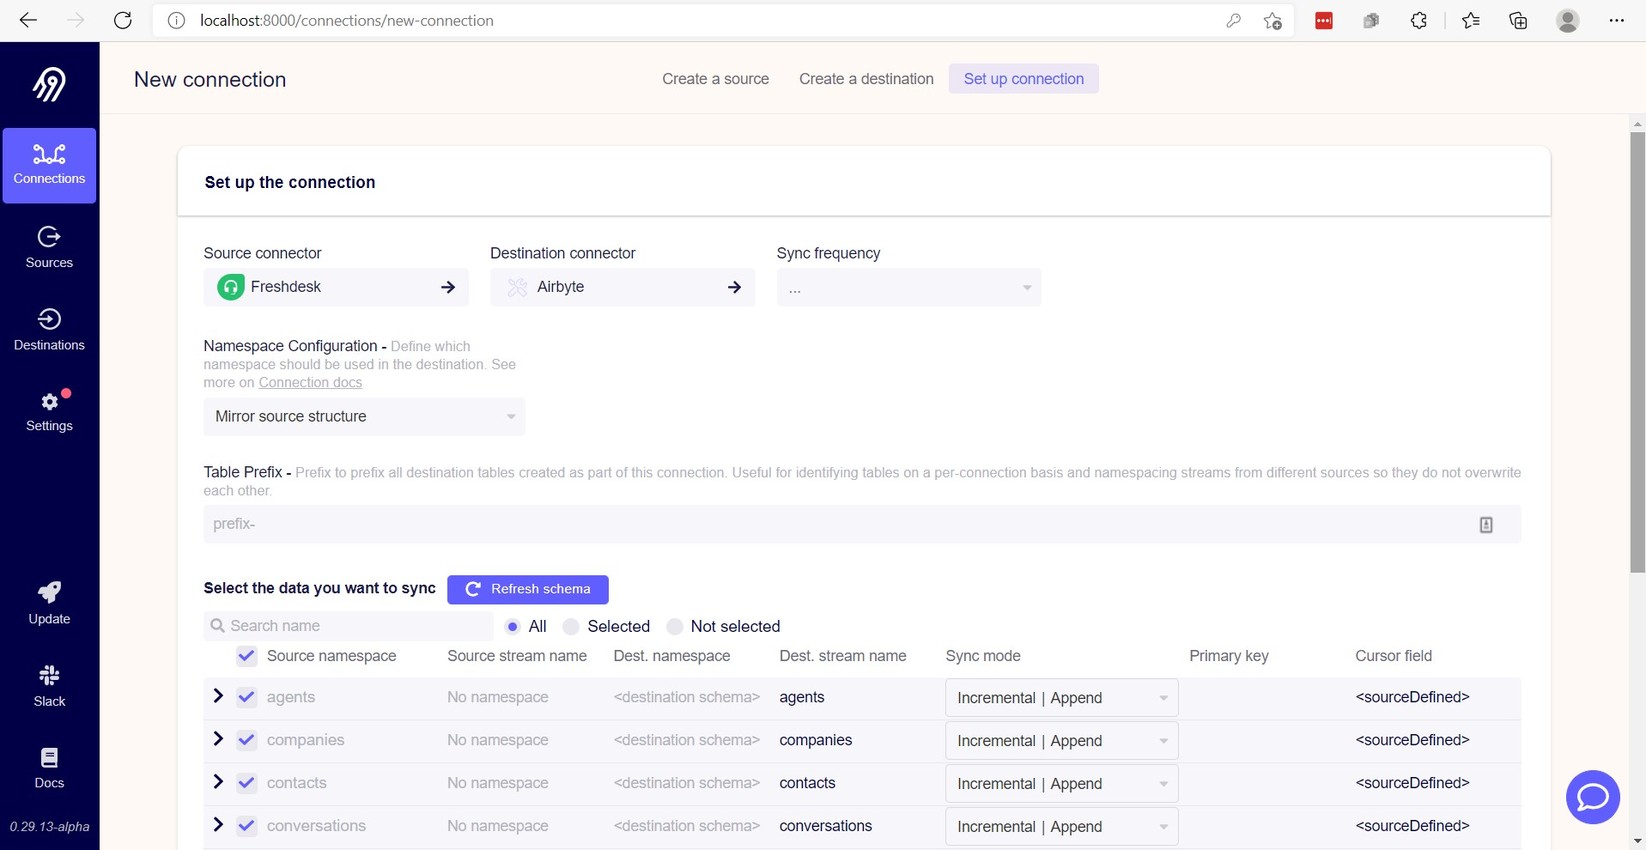Expand the contacts stream row
This screenshot has width=1646, height=850.
pyautogui.click(x=218, y=782)
